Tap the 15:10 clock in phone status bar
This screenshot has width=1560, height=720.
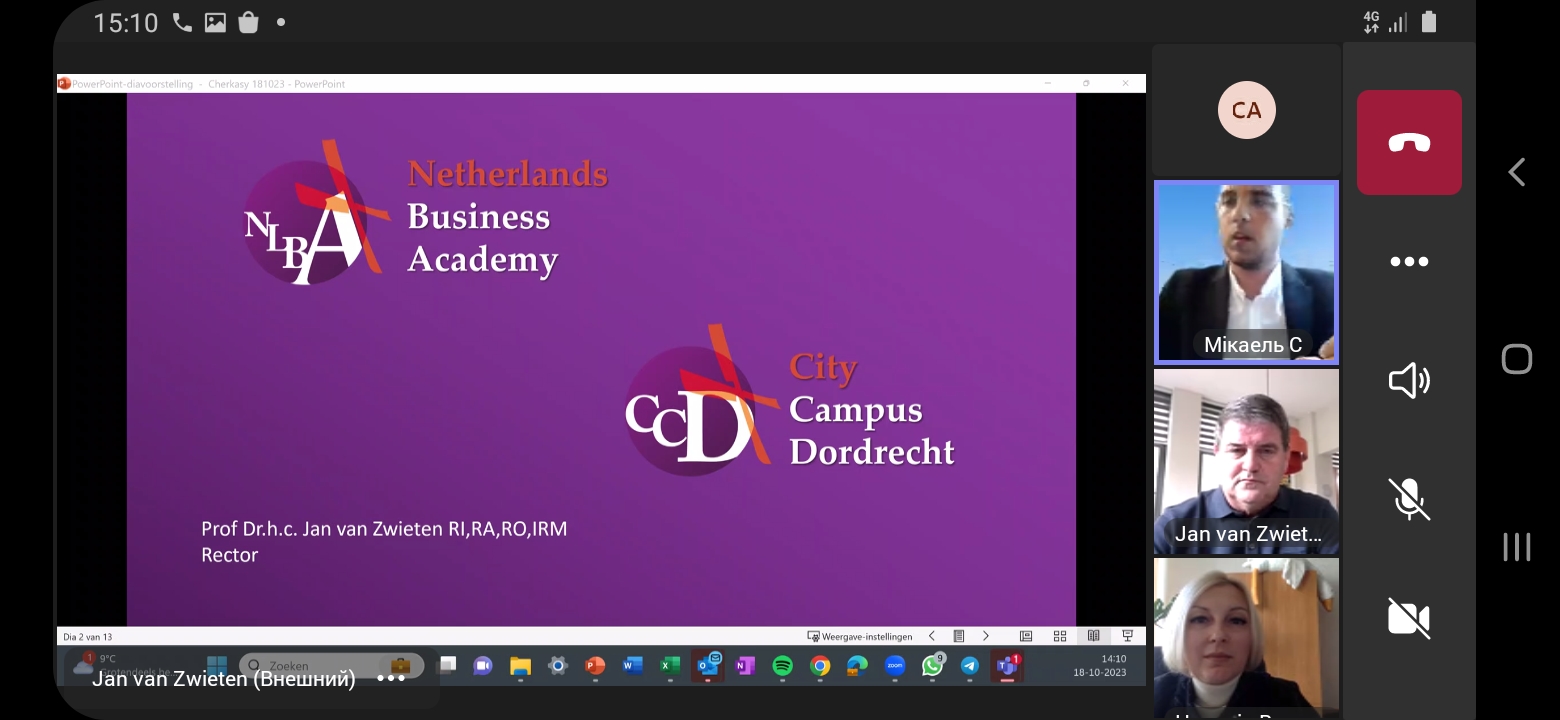[x=126, y=23]
